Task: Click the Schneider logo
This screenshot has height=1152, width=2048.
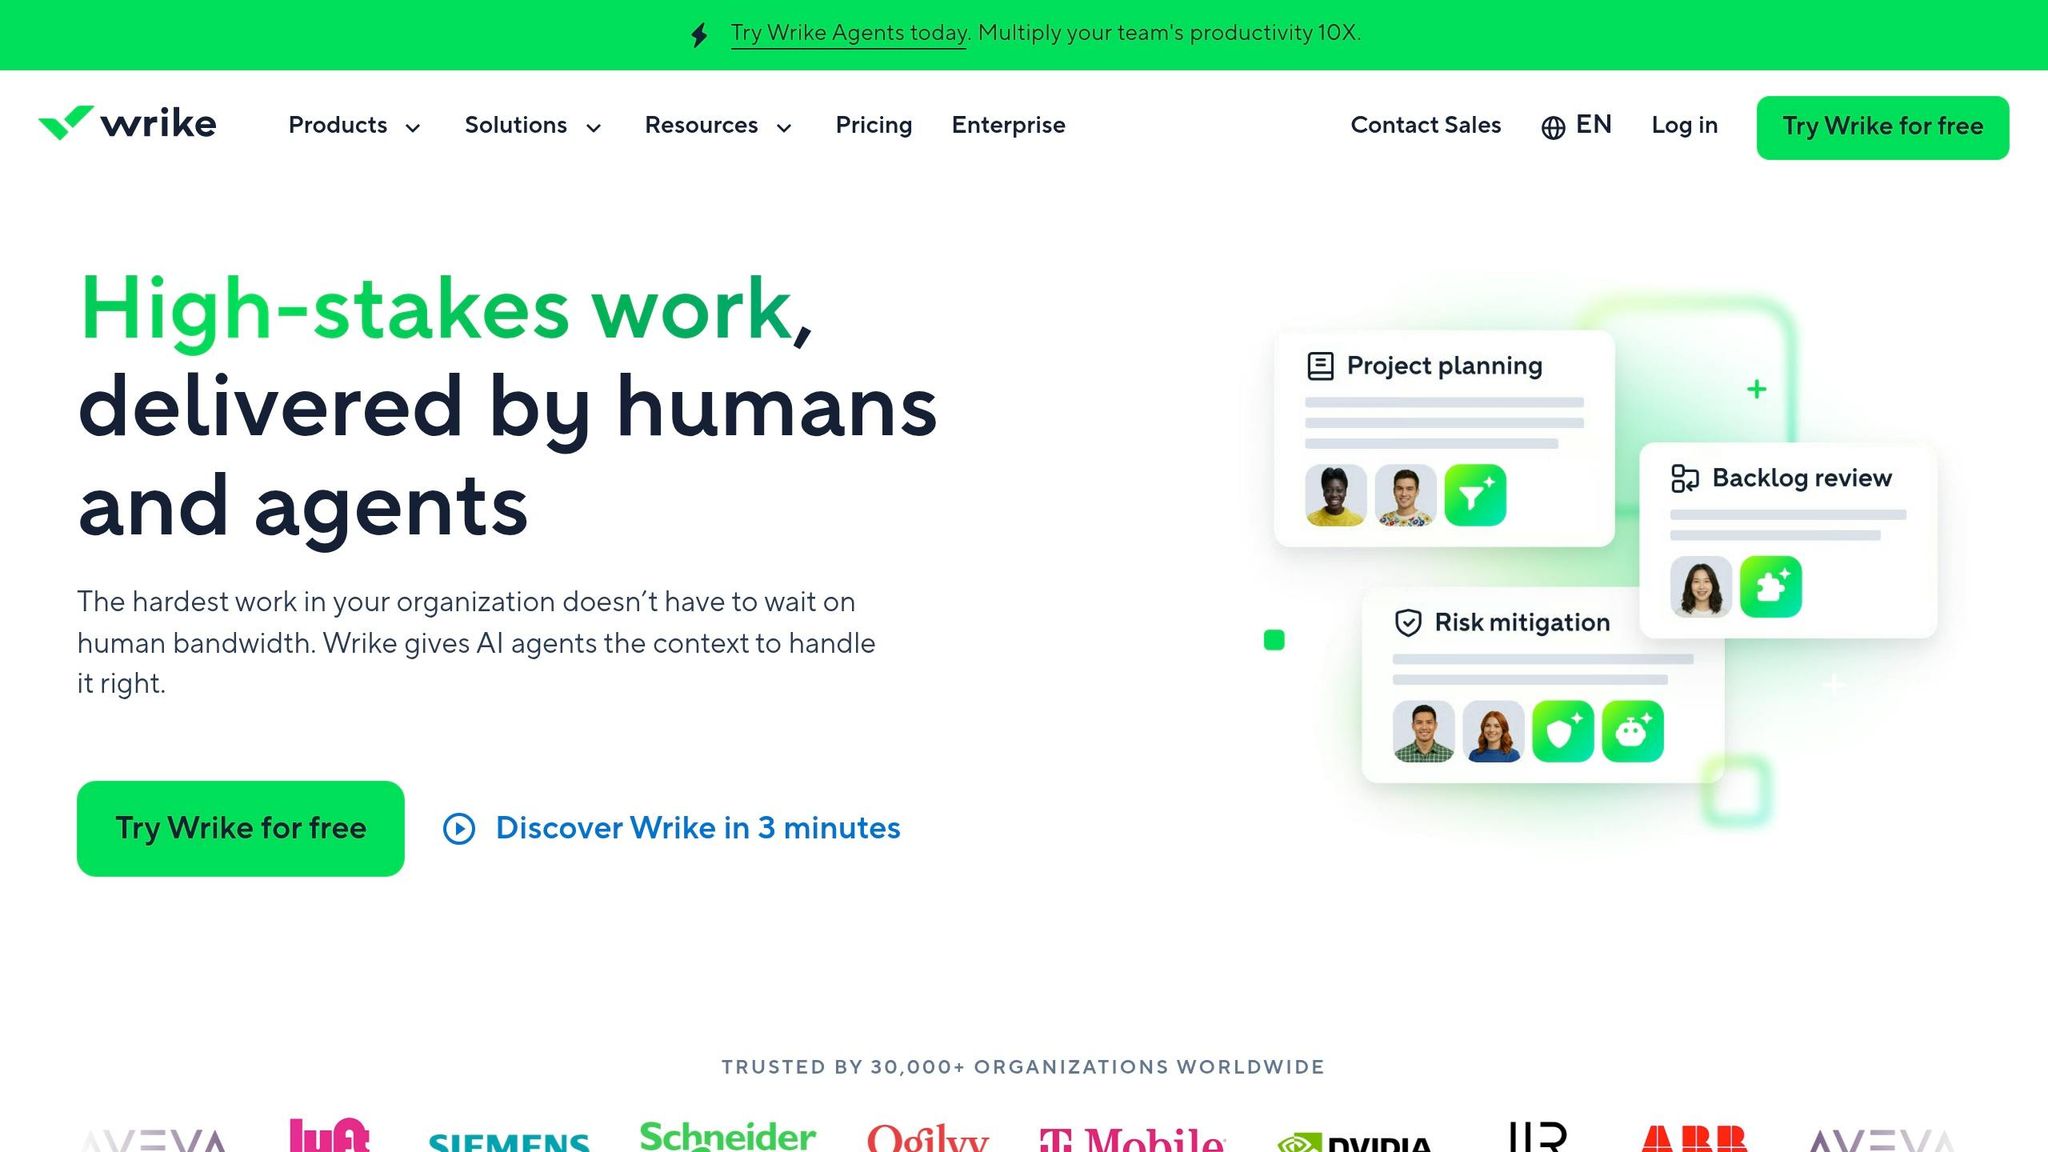Action: coord(727,1135)
